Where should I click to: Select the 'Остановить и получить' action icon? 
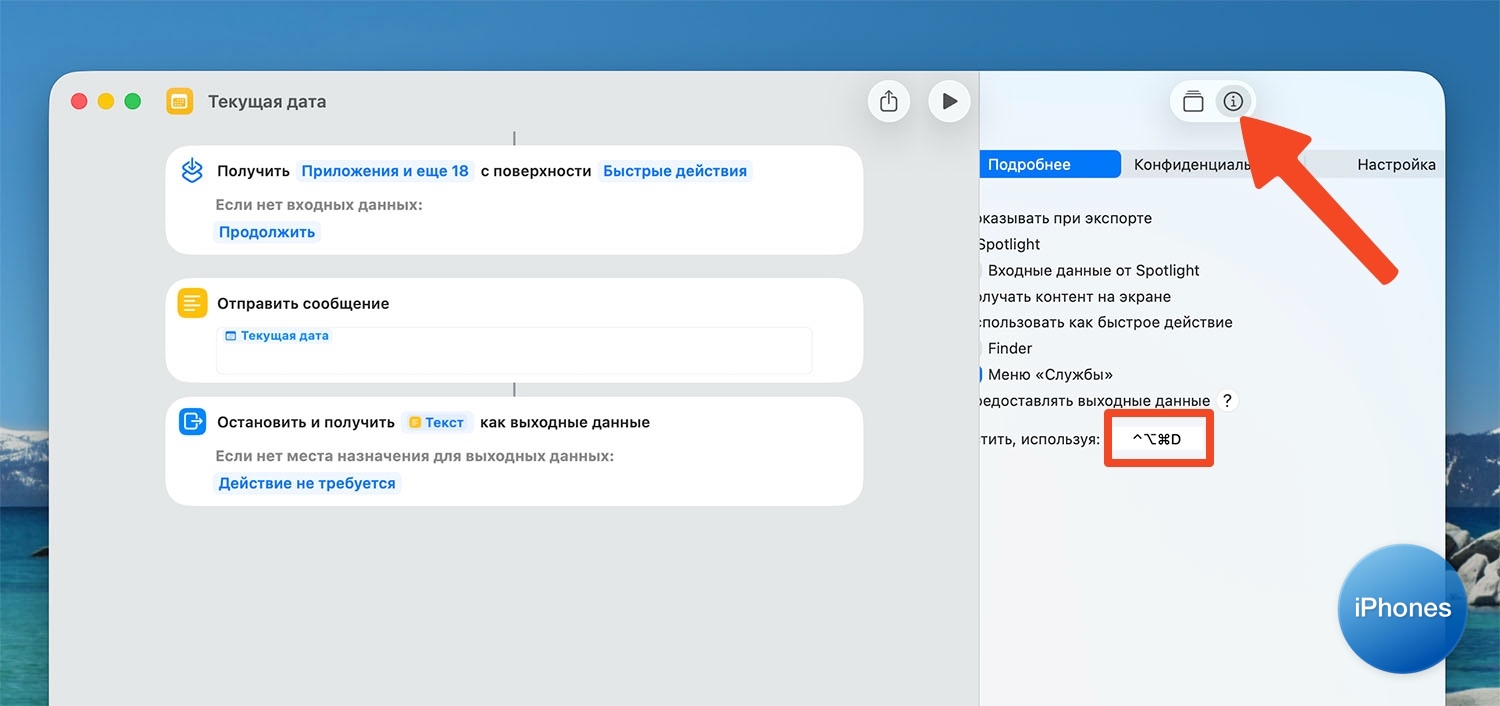click(192, 422)
